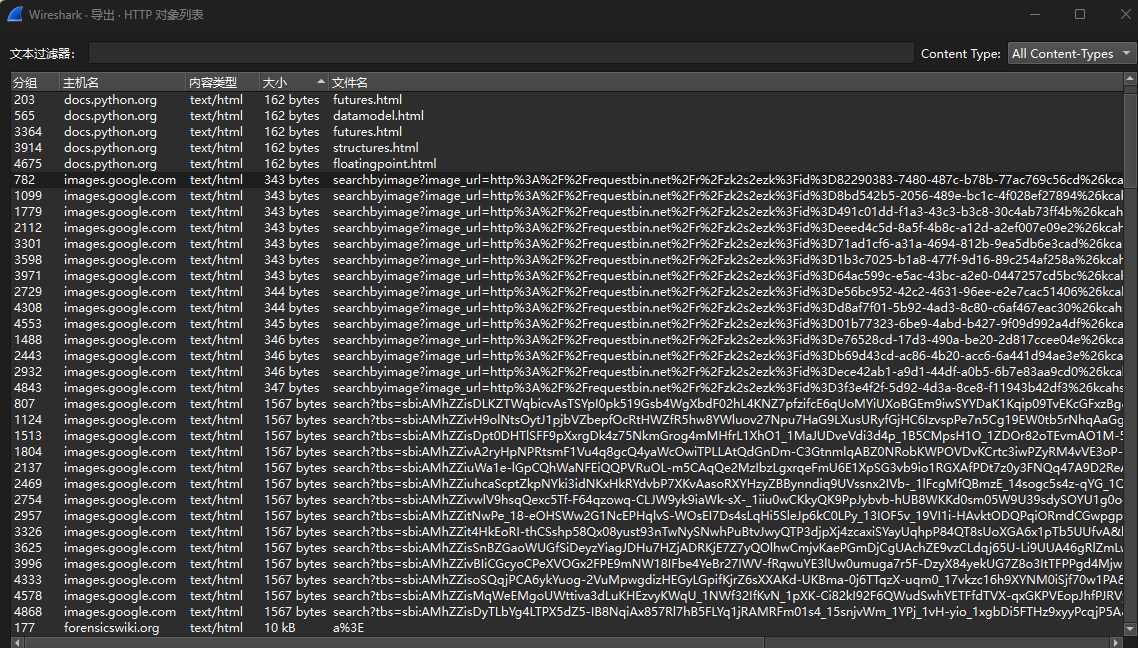The image size is (1138, 648).
Task: Select packet number 4868 row
Action: point(567,611)
